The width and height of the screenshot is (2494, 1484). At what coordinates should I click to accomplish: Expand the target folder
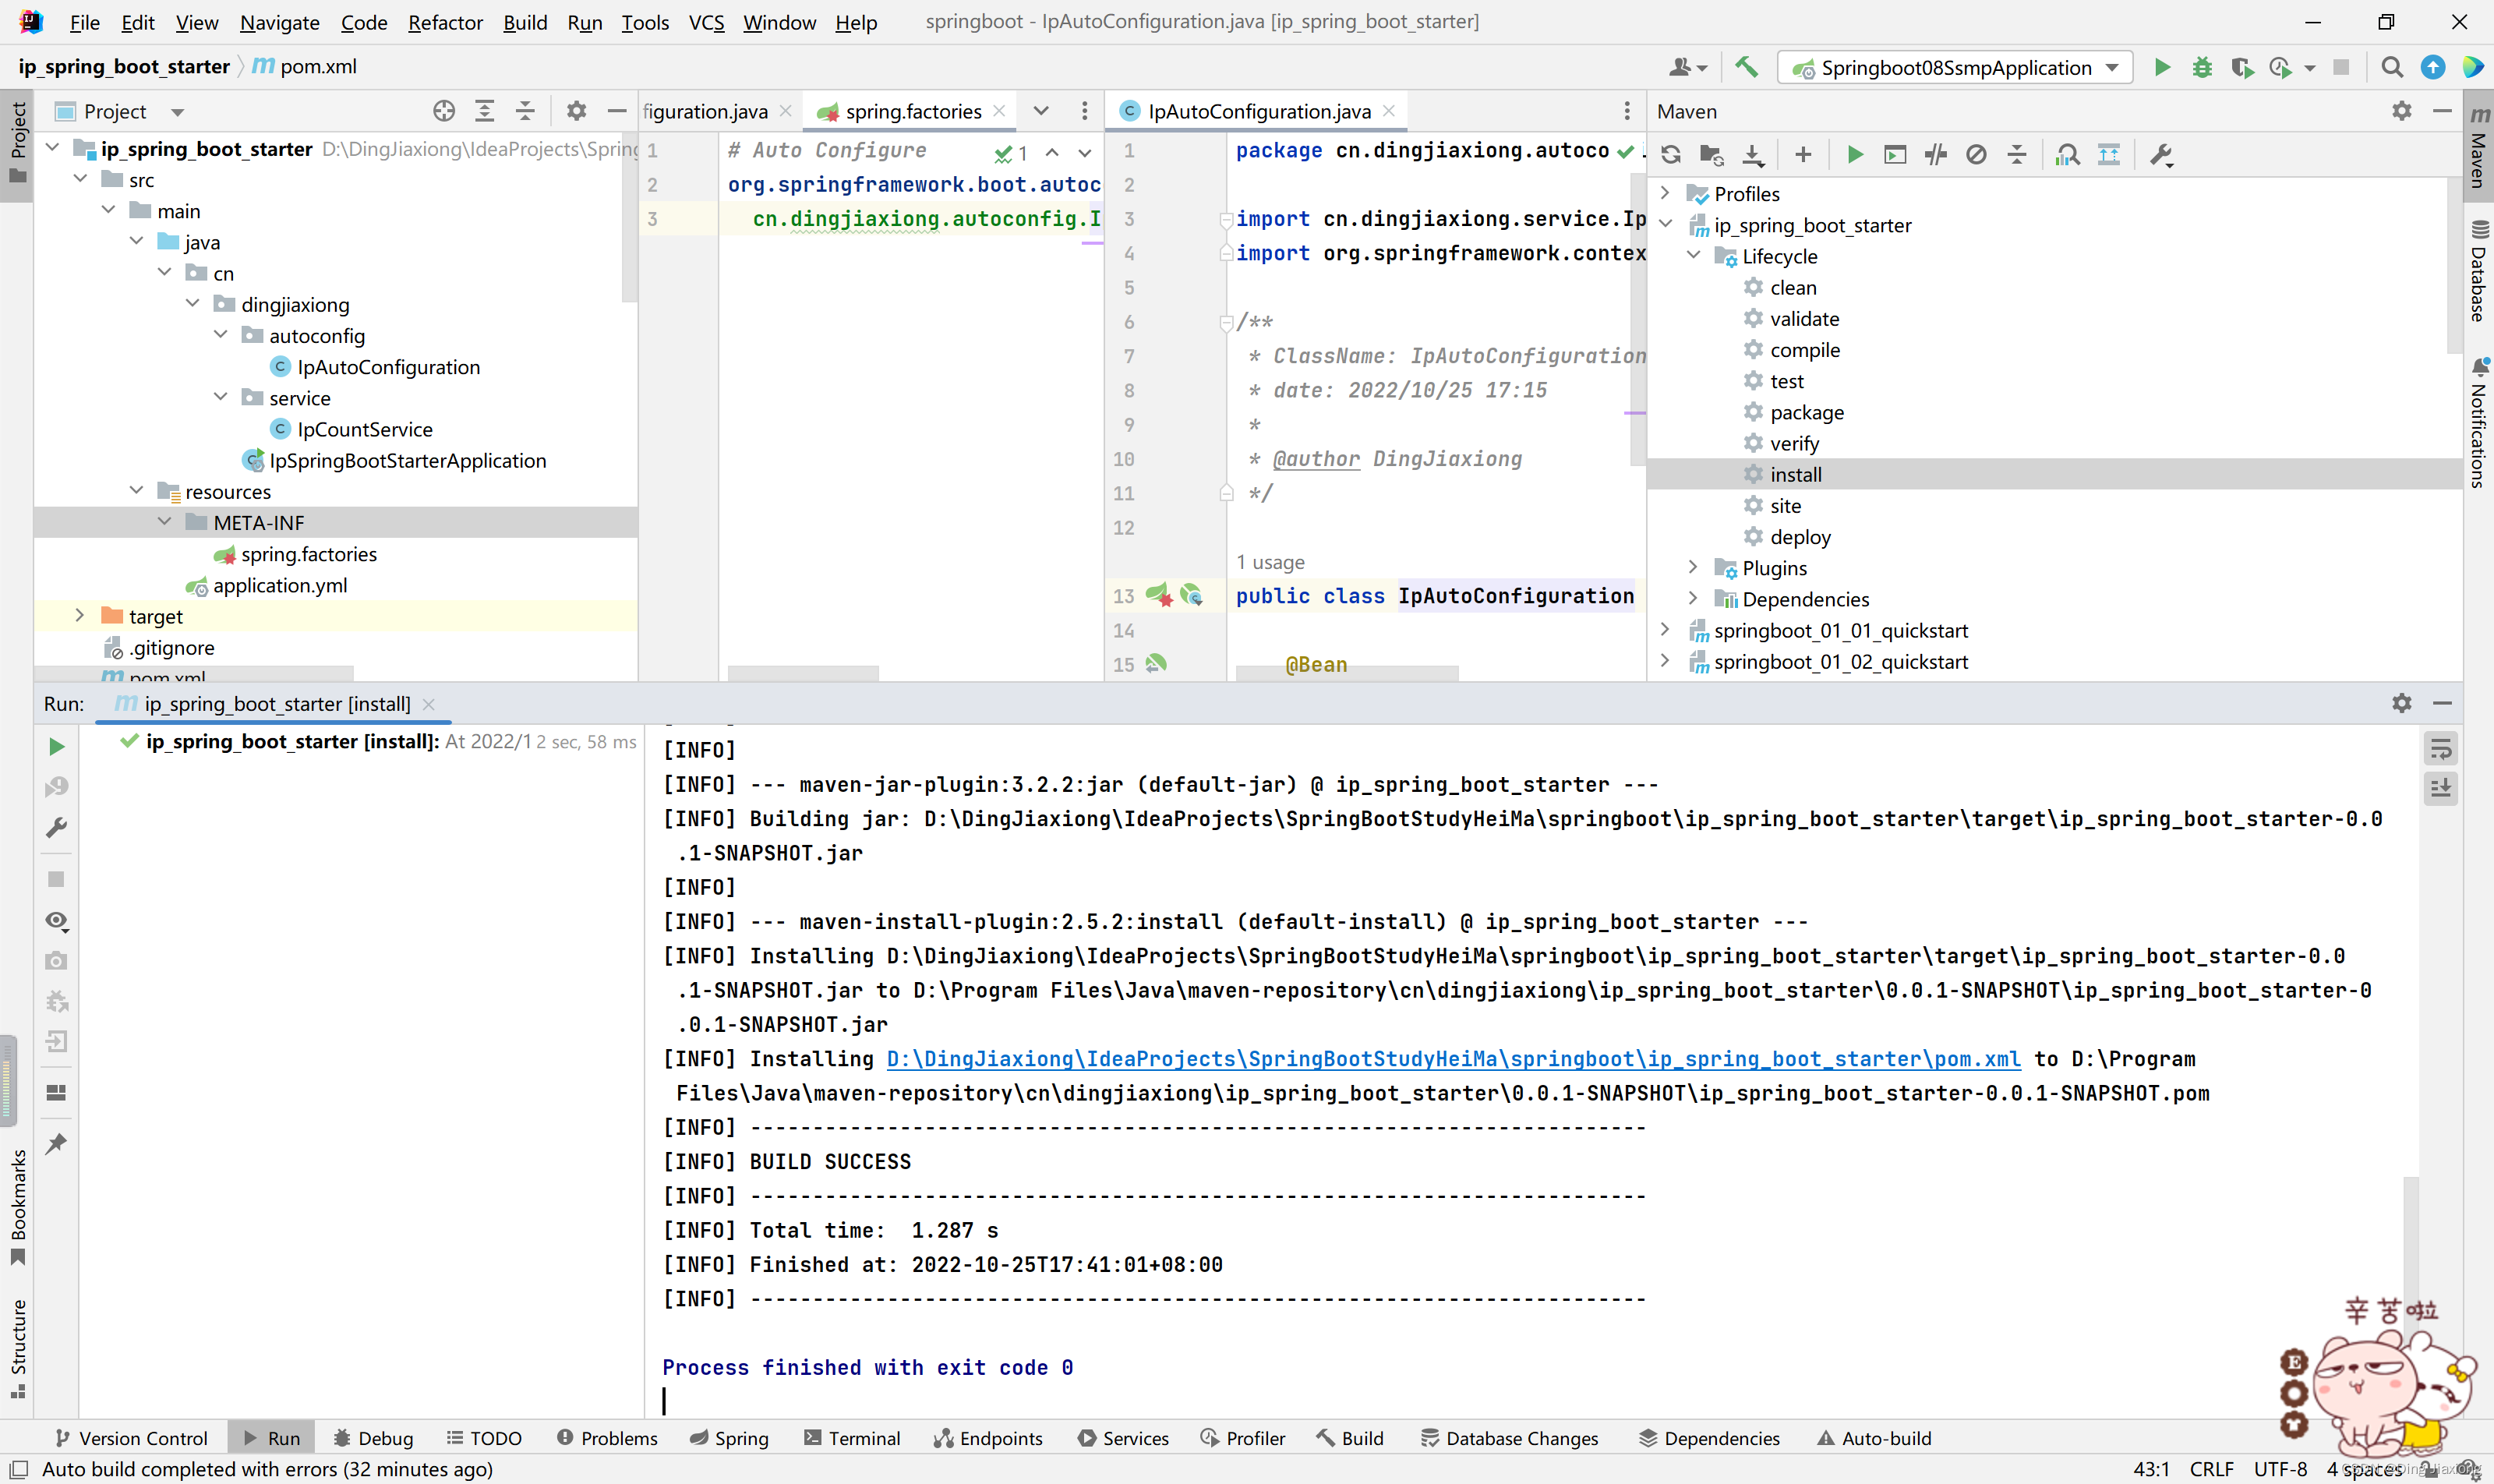click(x=79, y=616)
